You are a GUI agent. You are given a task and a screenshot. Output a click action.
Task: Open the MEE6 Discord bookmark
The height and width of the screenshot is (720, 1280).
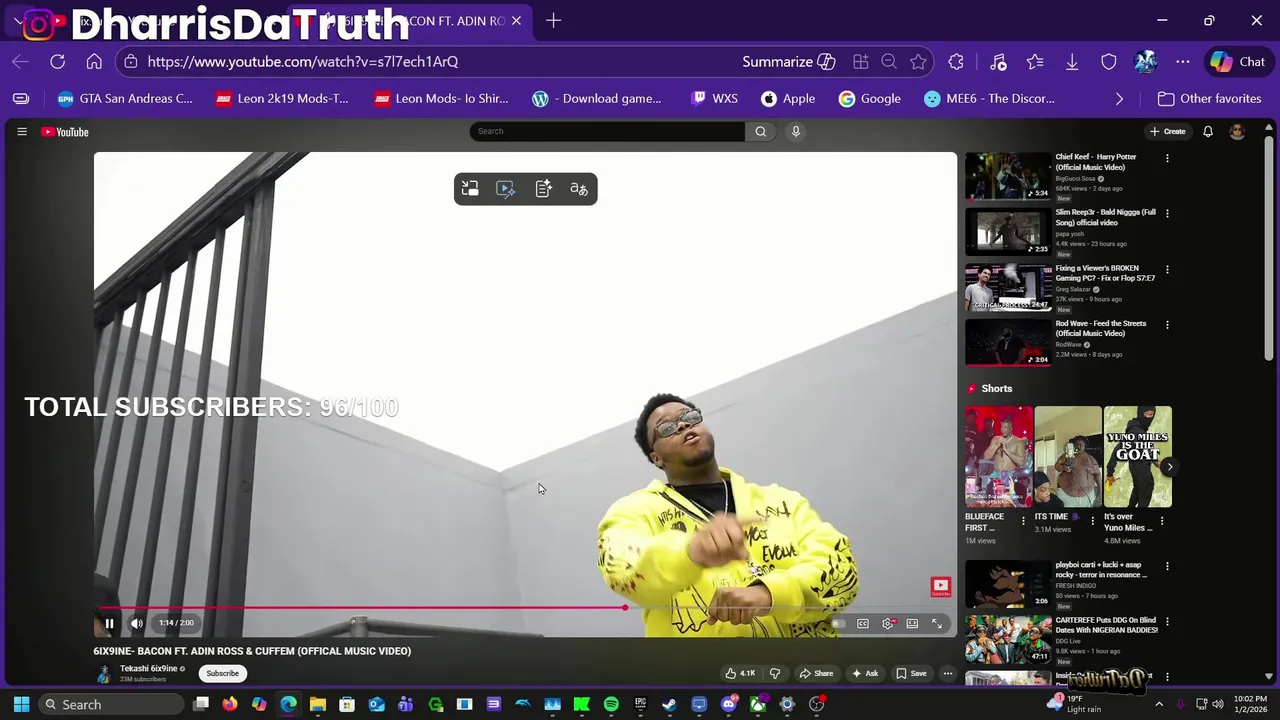click(989, 99)
